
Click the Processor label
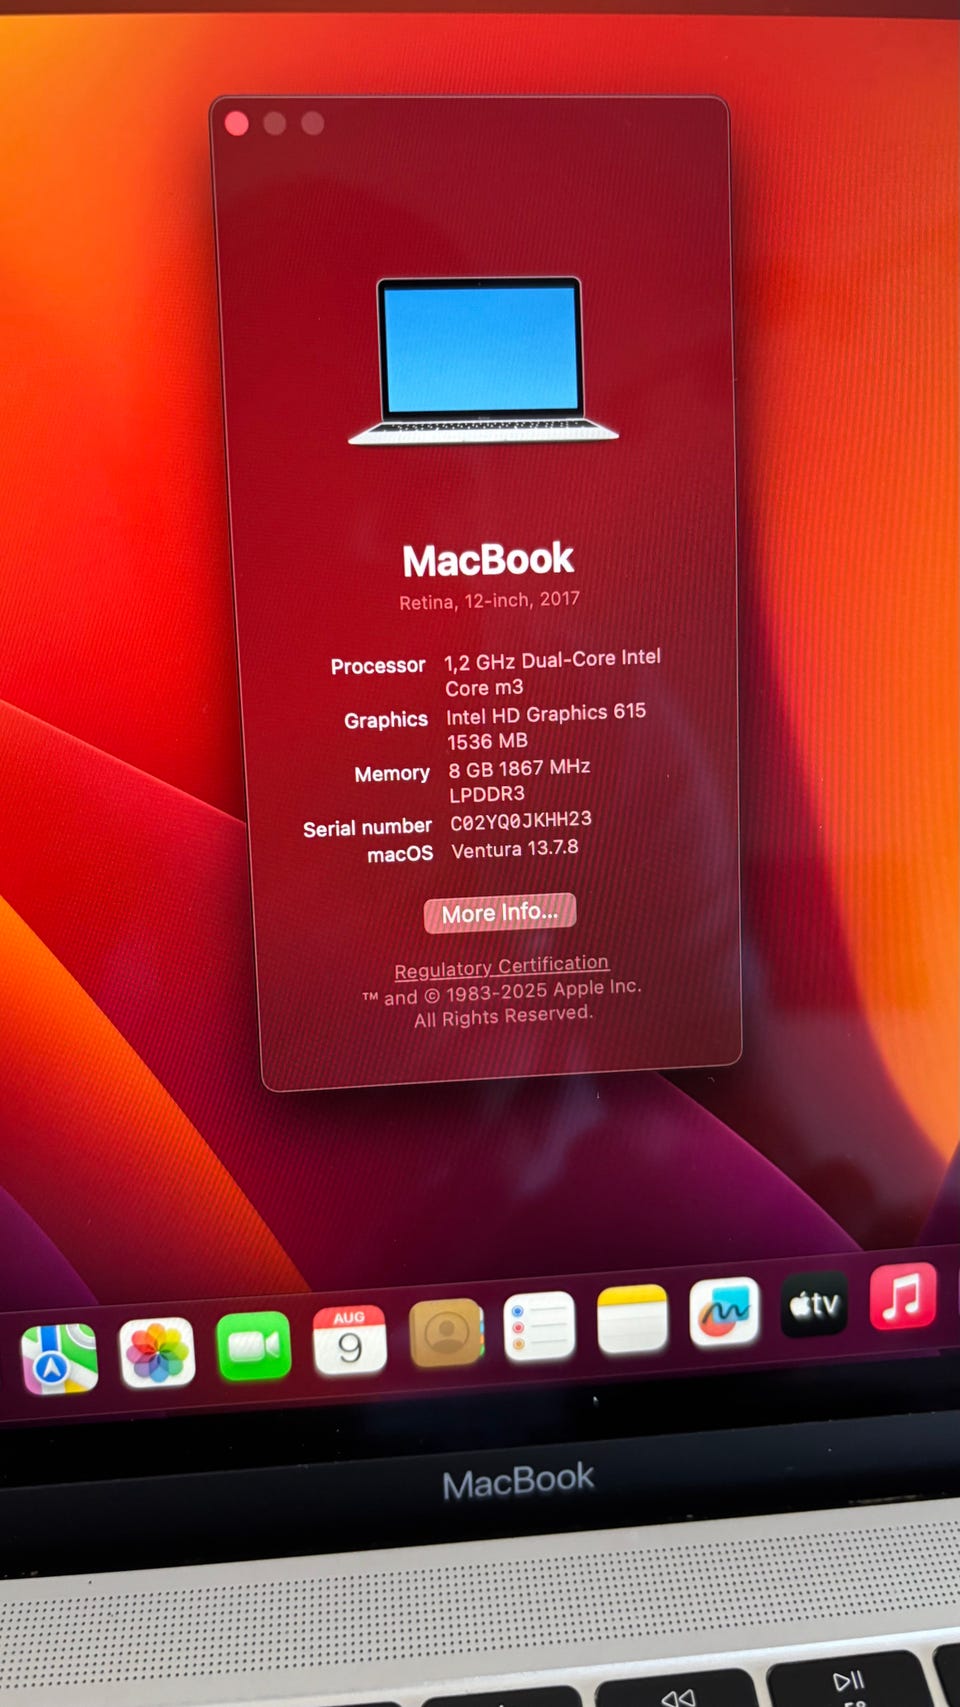378,666
